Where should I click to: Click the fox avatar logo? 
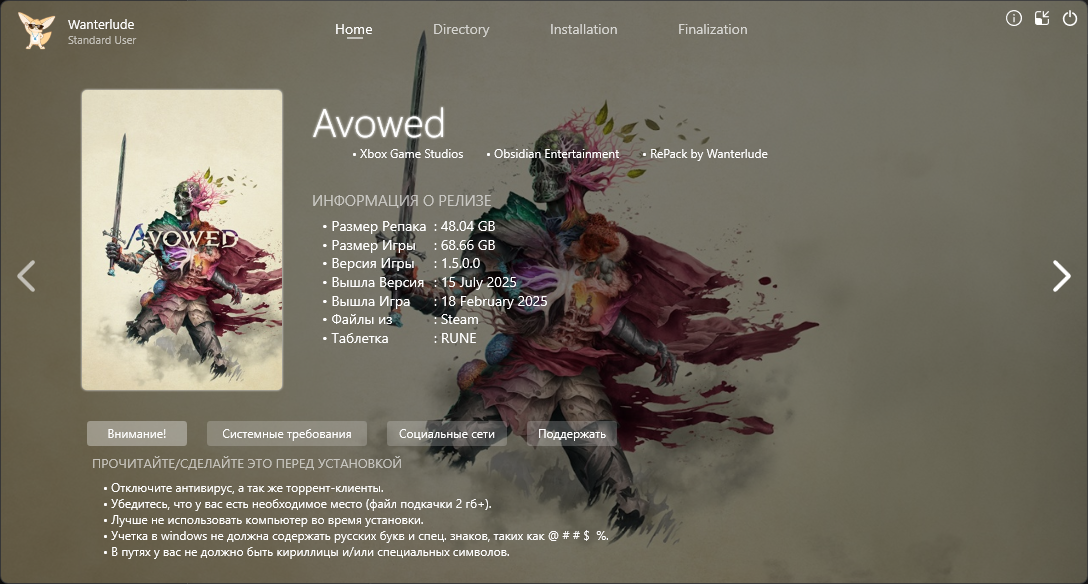pos(35,31)
